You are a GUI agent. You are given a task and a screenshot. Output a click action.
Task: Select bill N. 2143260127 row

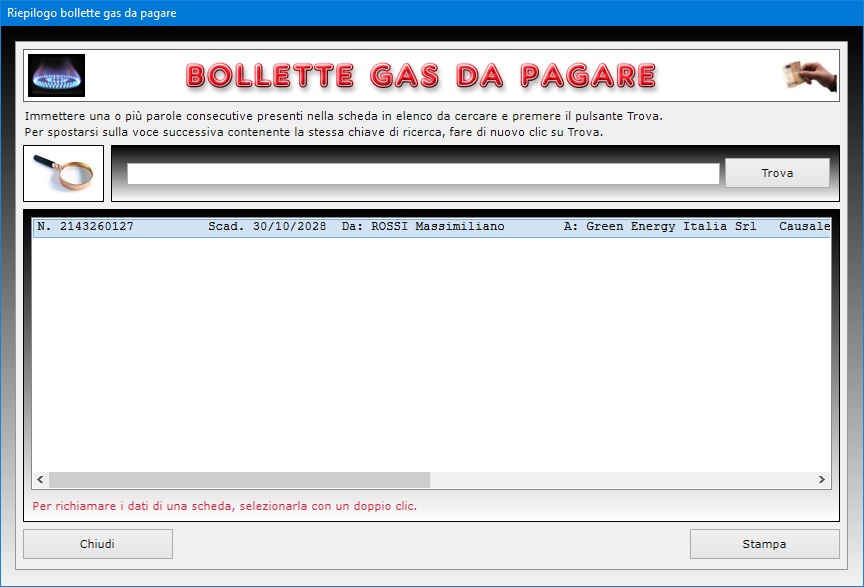431,227
